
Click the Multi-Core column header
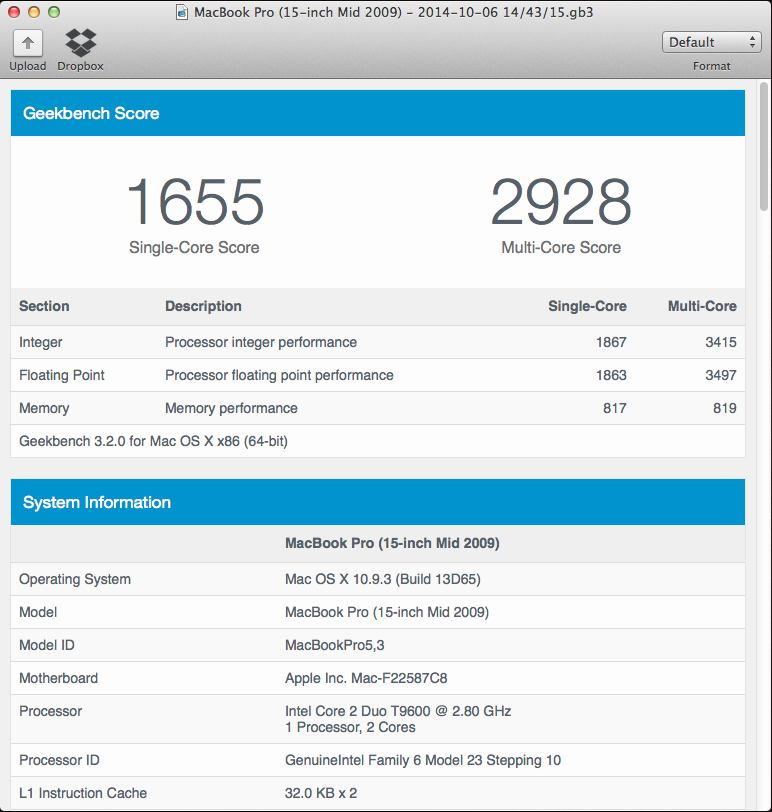[x=701, y=306]
